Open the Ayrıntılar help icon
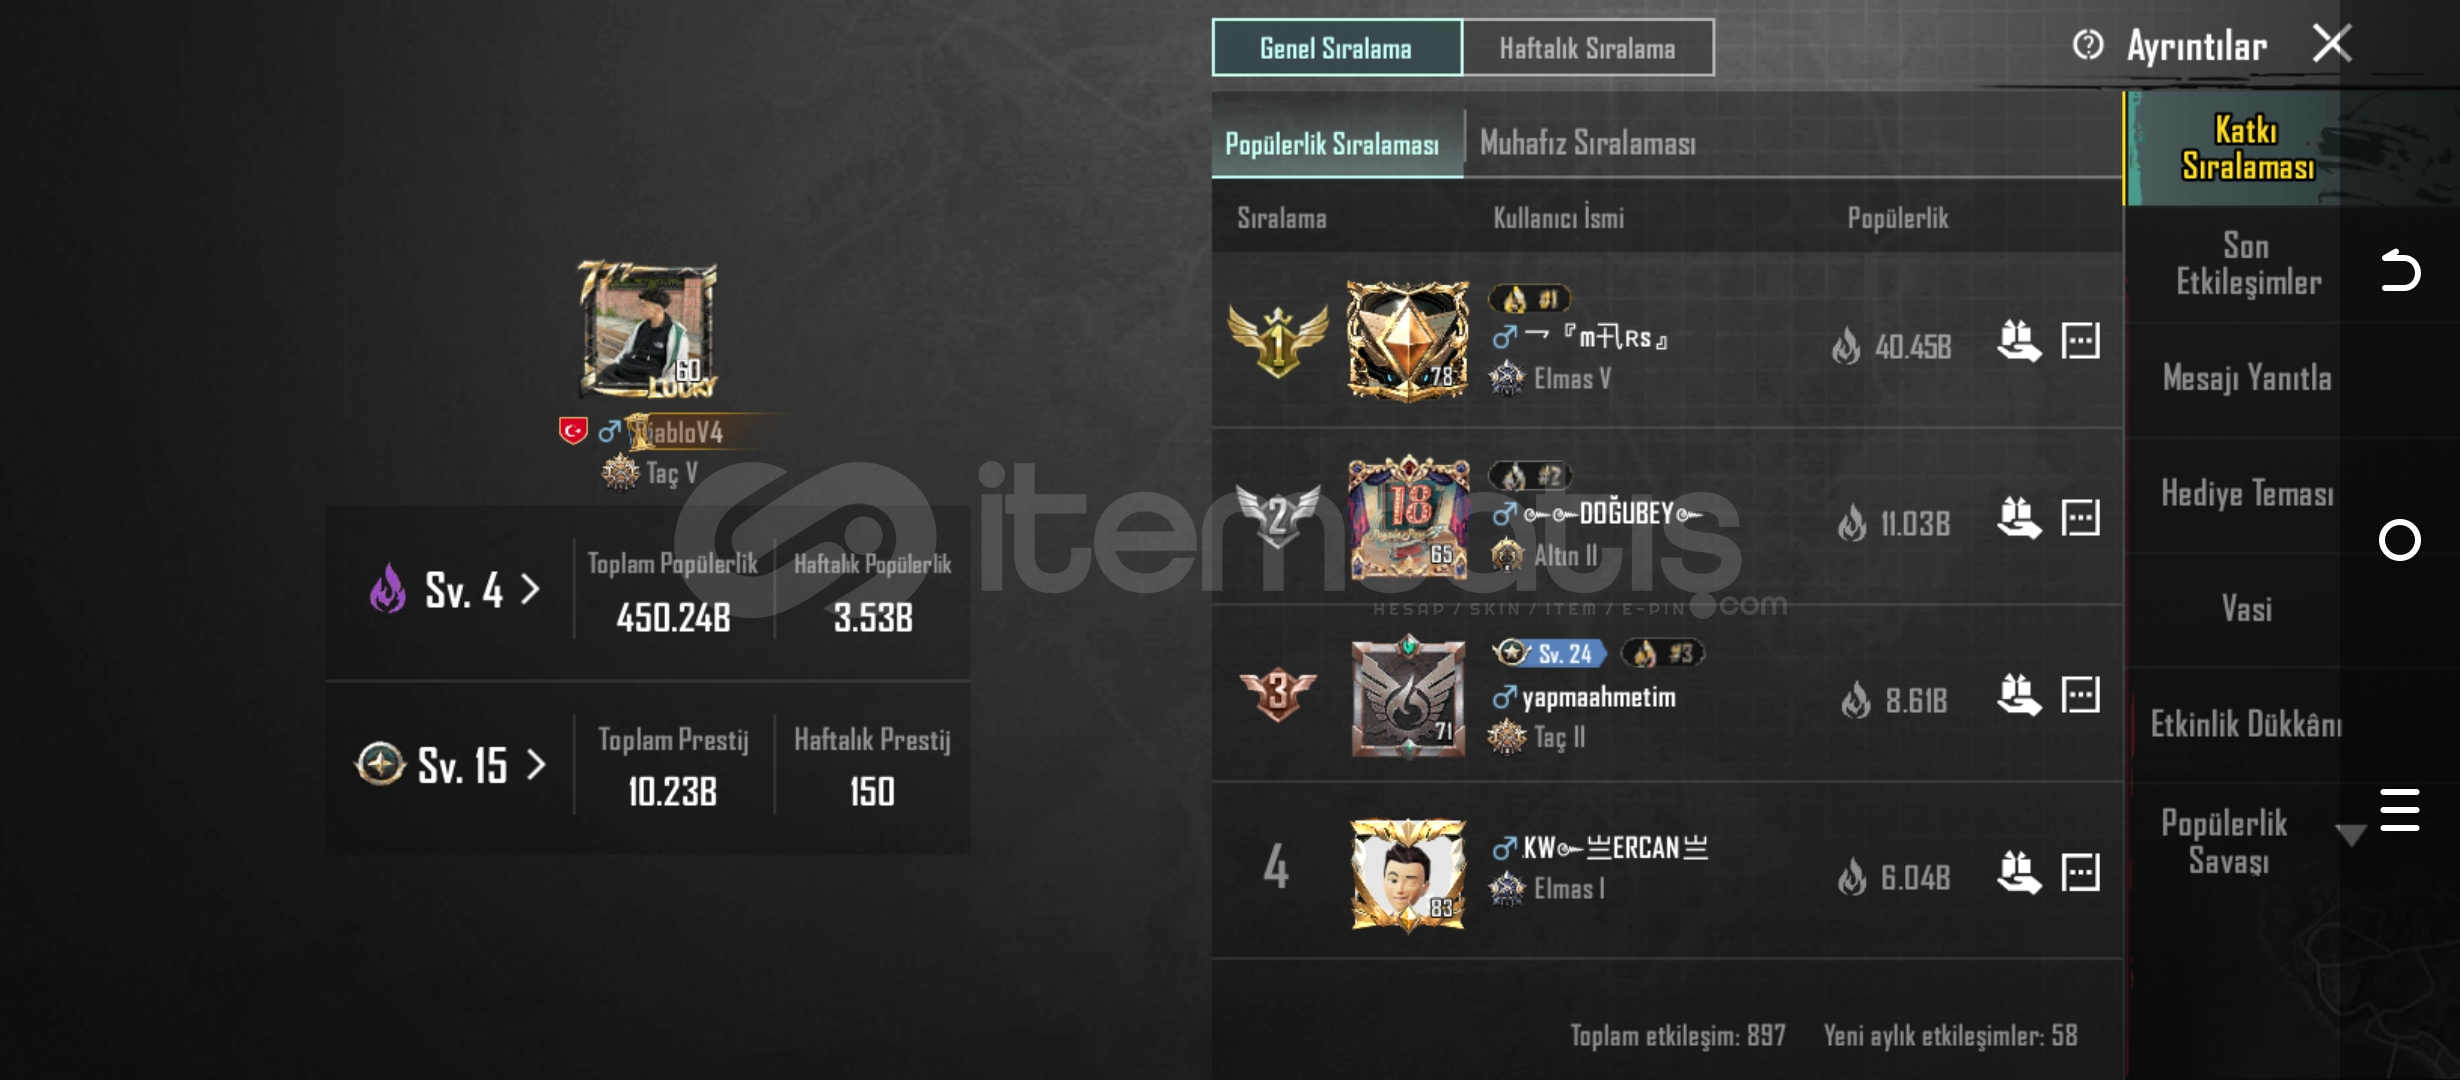Viewport: 2460px width, 1080px height. pos(2088,45)
